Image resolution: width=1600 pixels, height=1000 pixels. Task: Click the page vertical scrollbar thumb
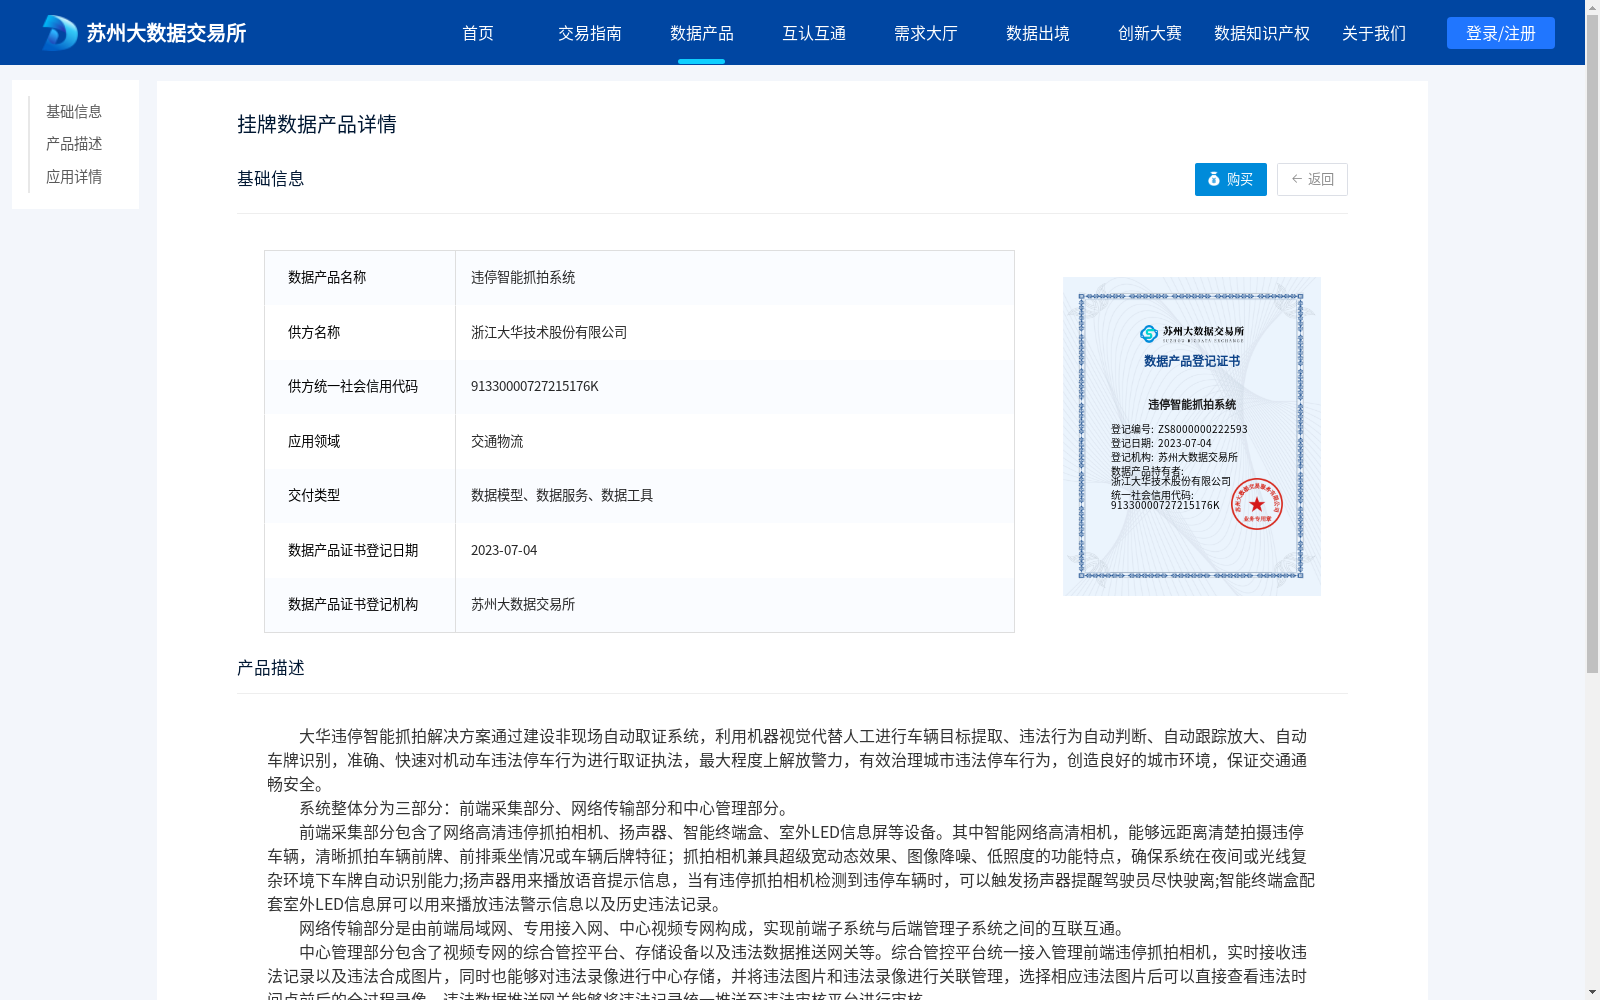(x=1592, y=343)
